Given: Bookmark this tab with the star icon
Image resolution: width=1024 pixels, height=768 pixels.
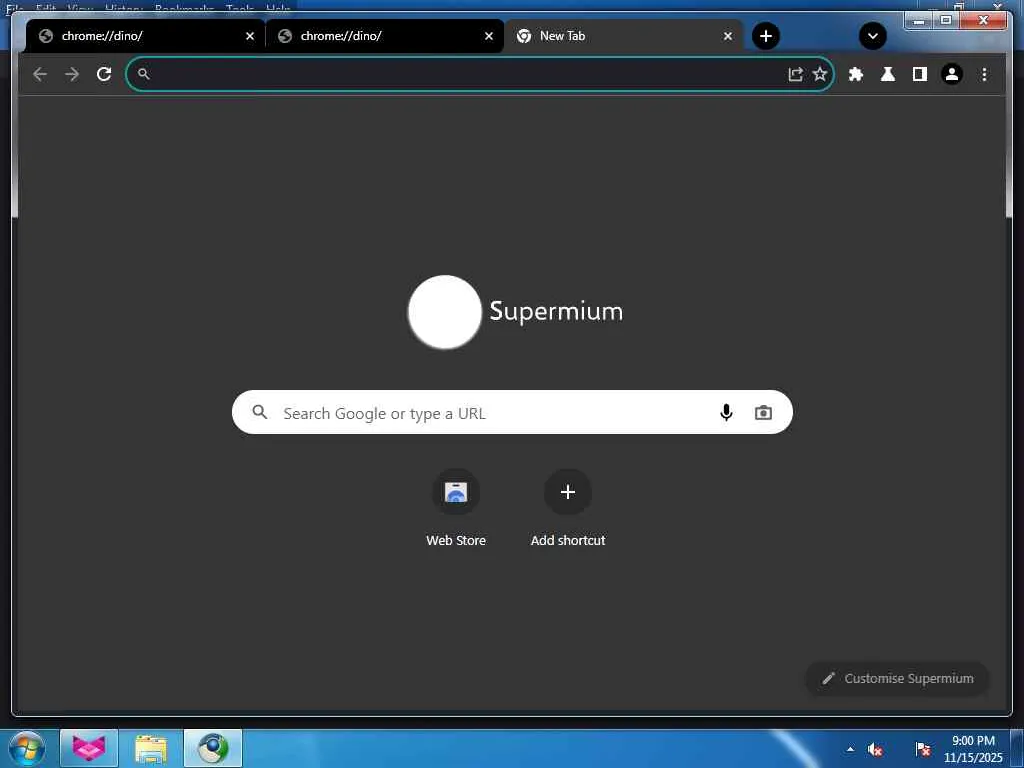Looking at the screenshot, I should (820, 74).
